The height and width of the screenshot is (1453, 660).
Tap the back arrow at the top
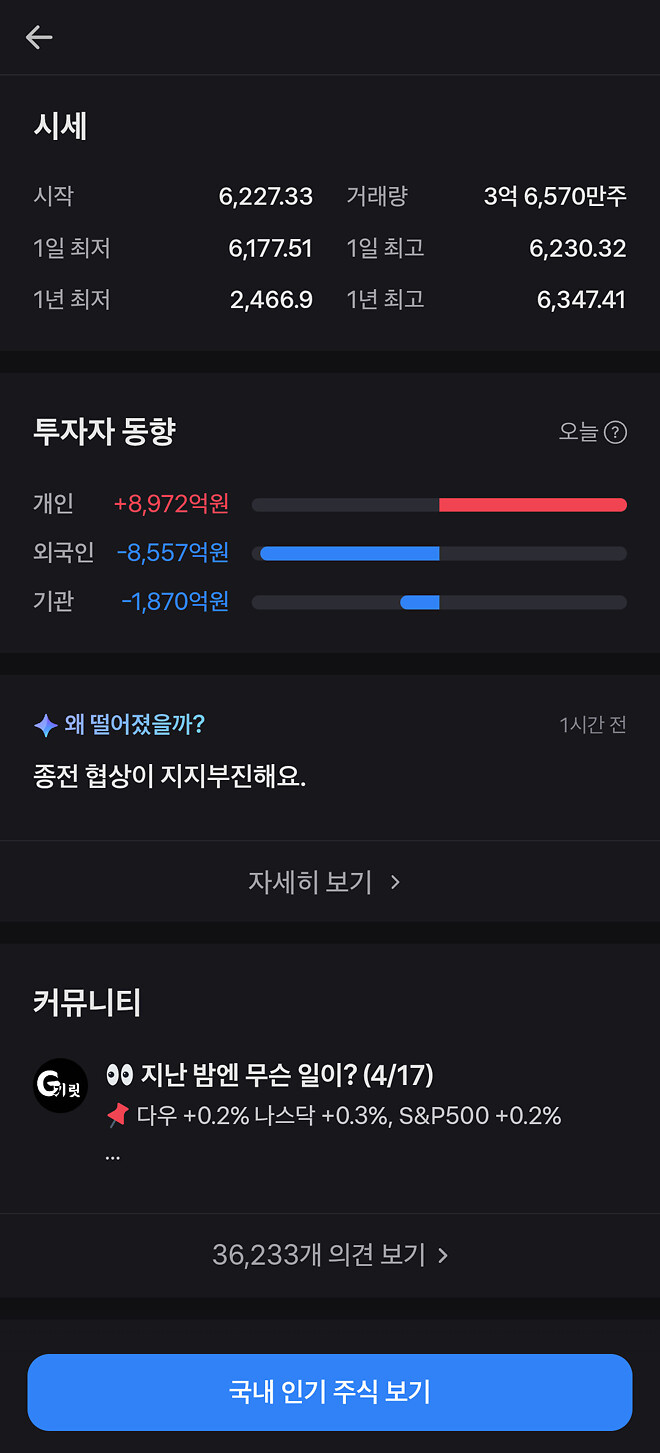(38, 37)
